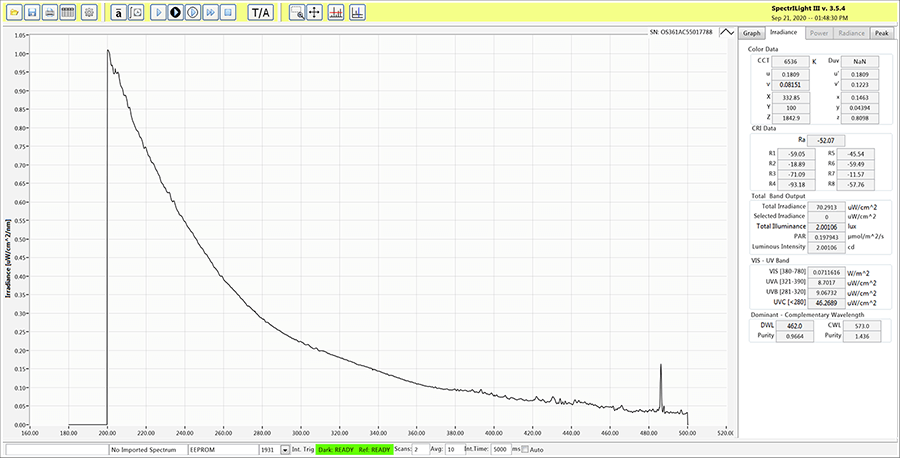The height and width of the screenshot is (458, 900).
Task: Click the Ra value -52.07
Action: [x=826, y=141]
